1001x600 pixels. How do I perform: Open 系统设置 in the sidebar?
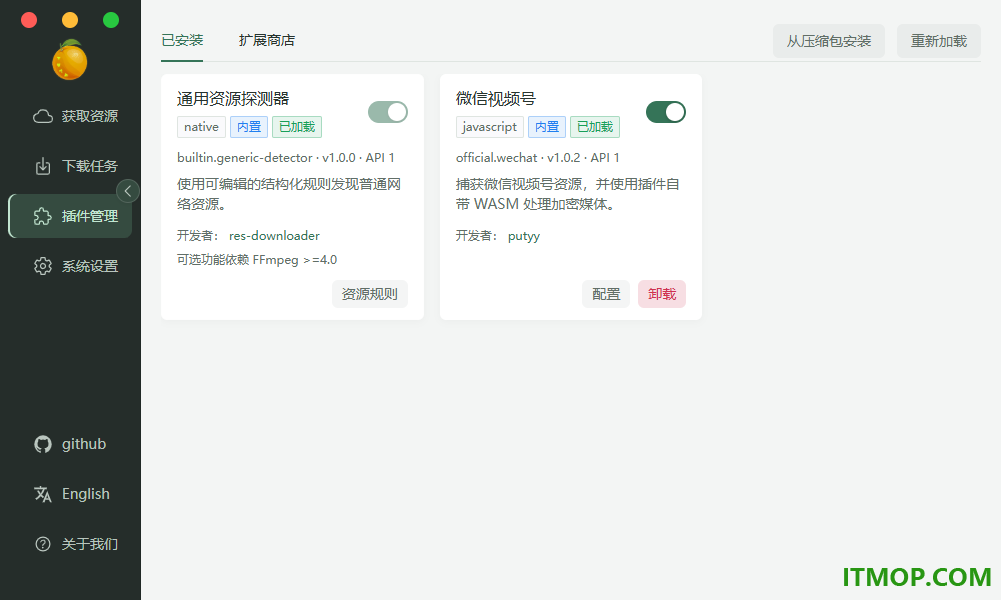[70, 266]
